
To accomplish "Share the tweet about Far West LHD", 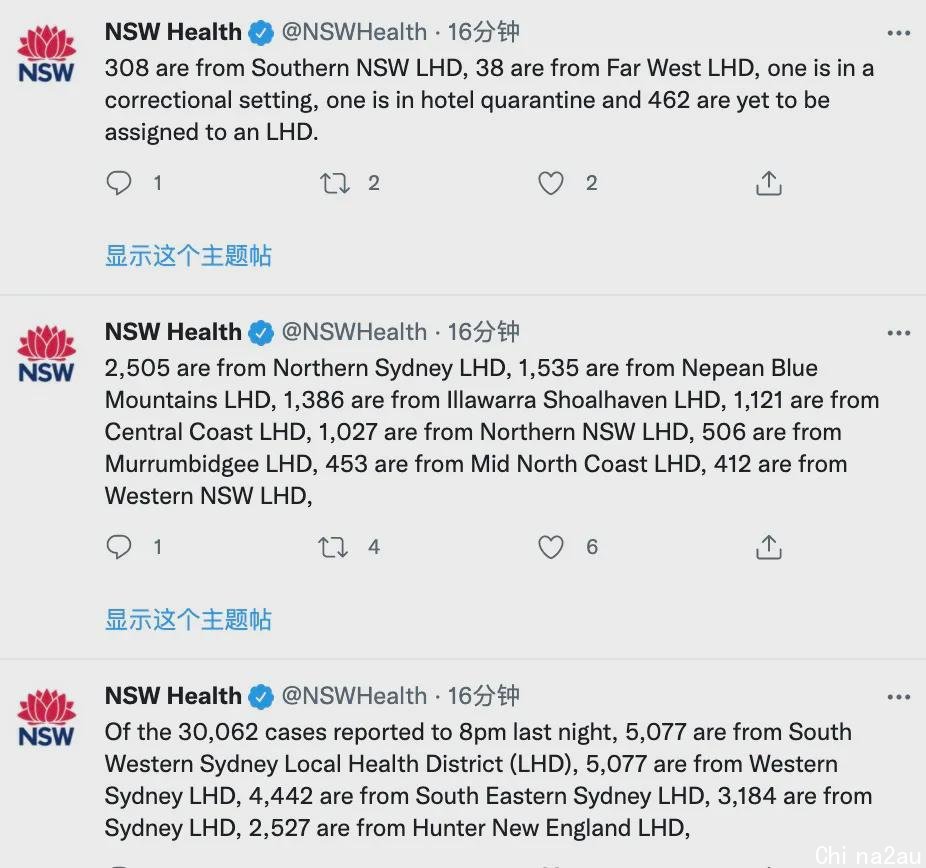I will tap(768, 183).
